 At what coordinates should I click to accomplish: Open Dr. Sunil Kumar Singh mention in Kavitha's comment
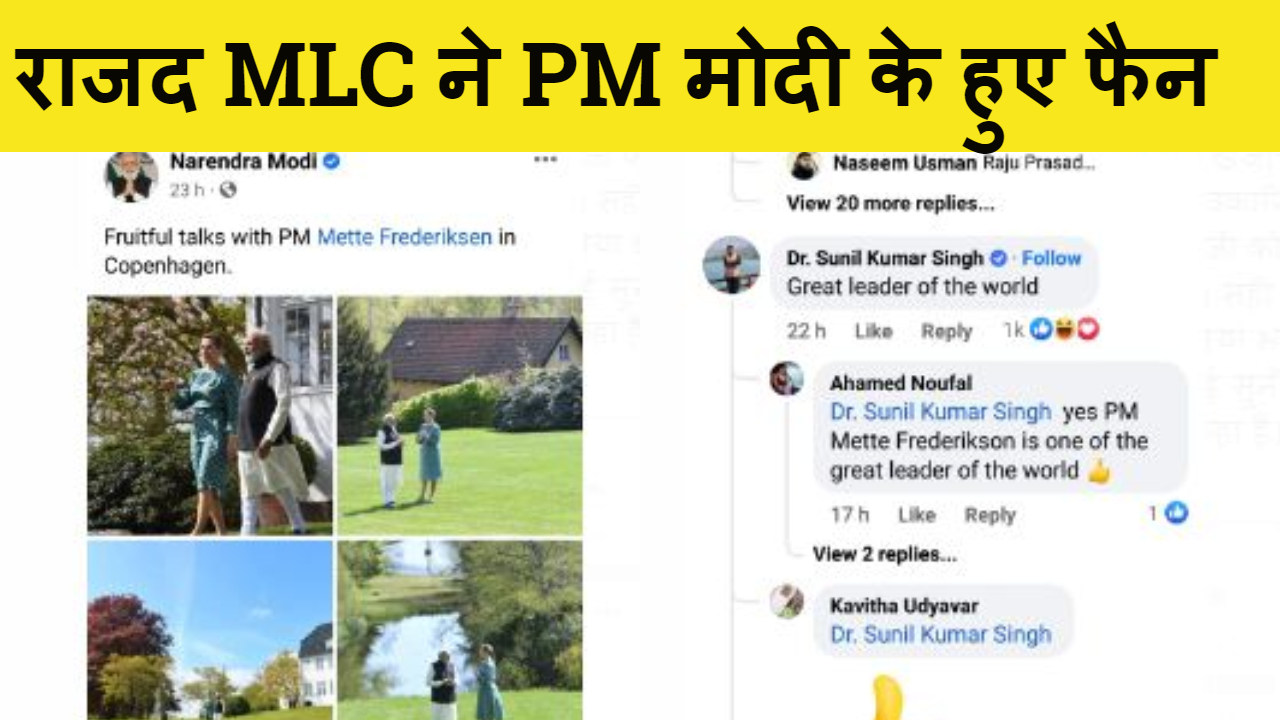pyautogui.click(x=941, y=634)
